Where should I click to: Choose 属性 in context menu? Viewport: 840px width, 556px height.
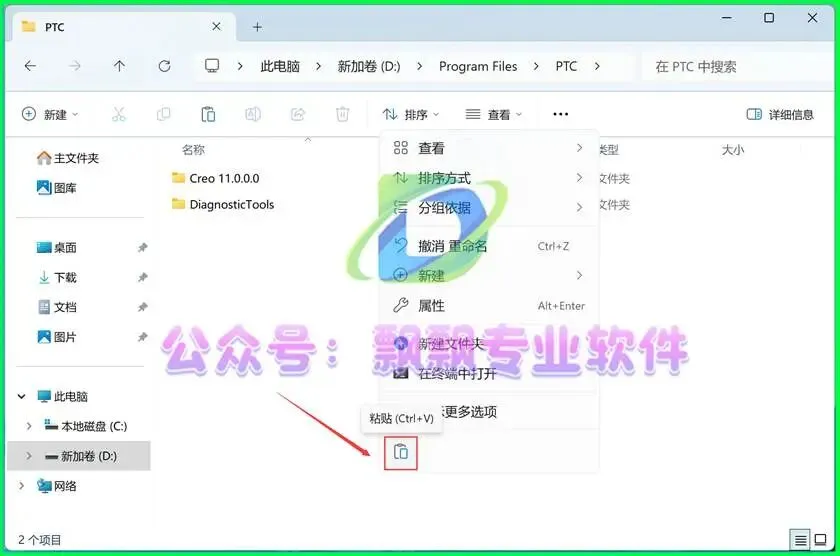(489, 305)
